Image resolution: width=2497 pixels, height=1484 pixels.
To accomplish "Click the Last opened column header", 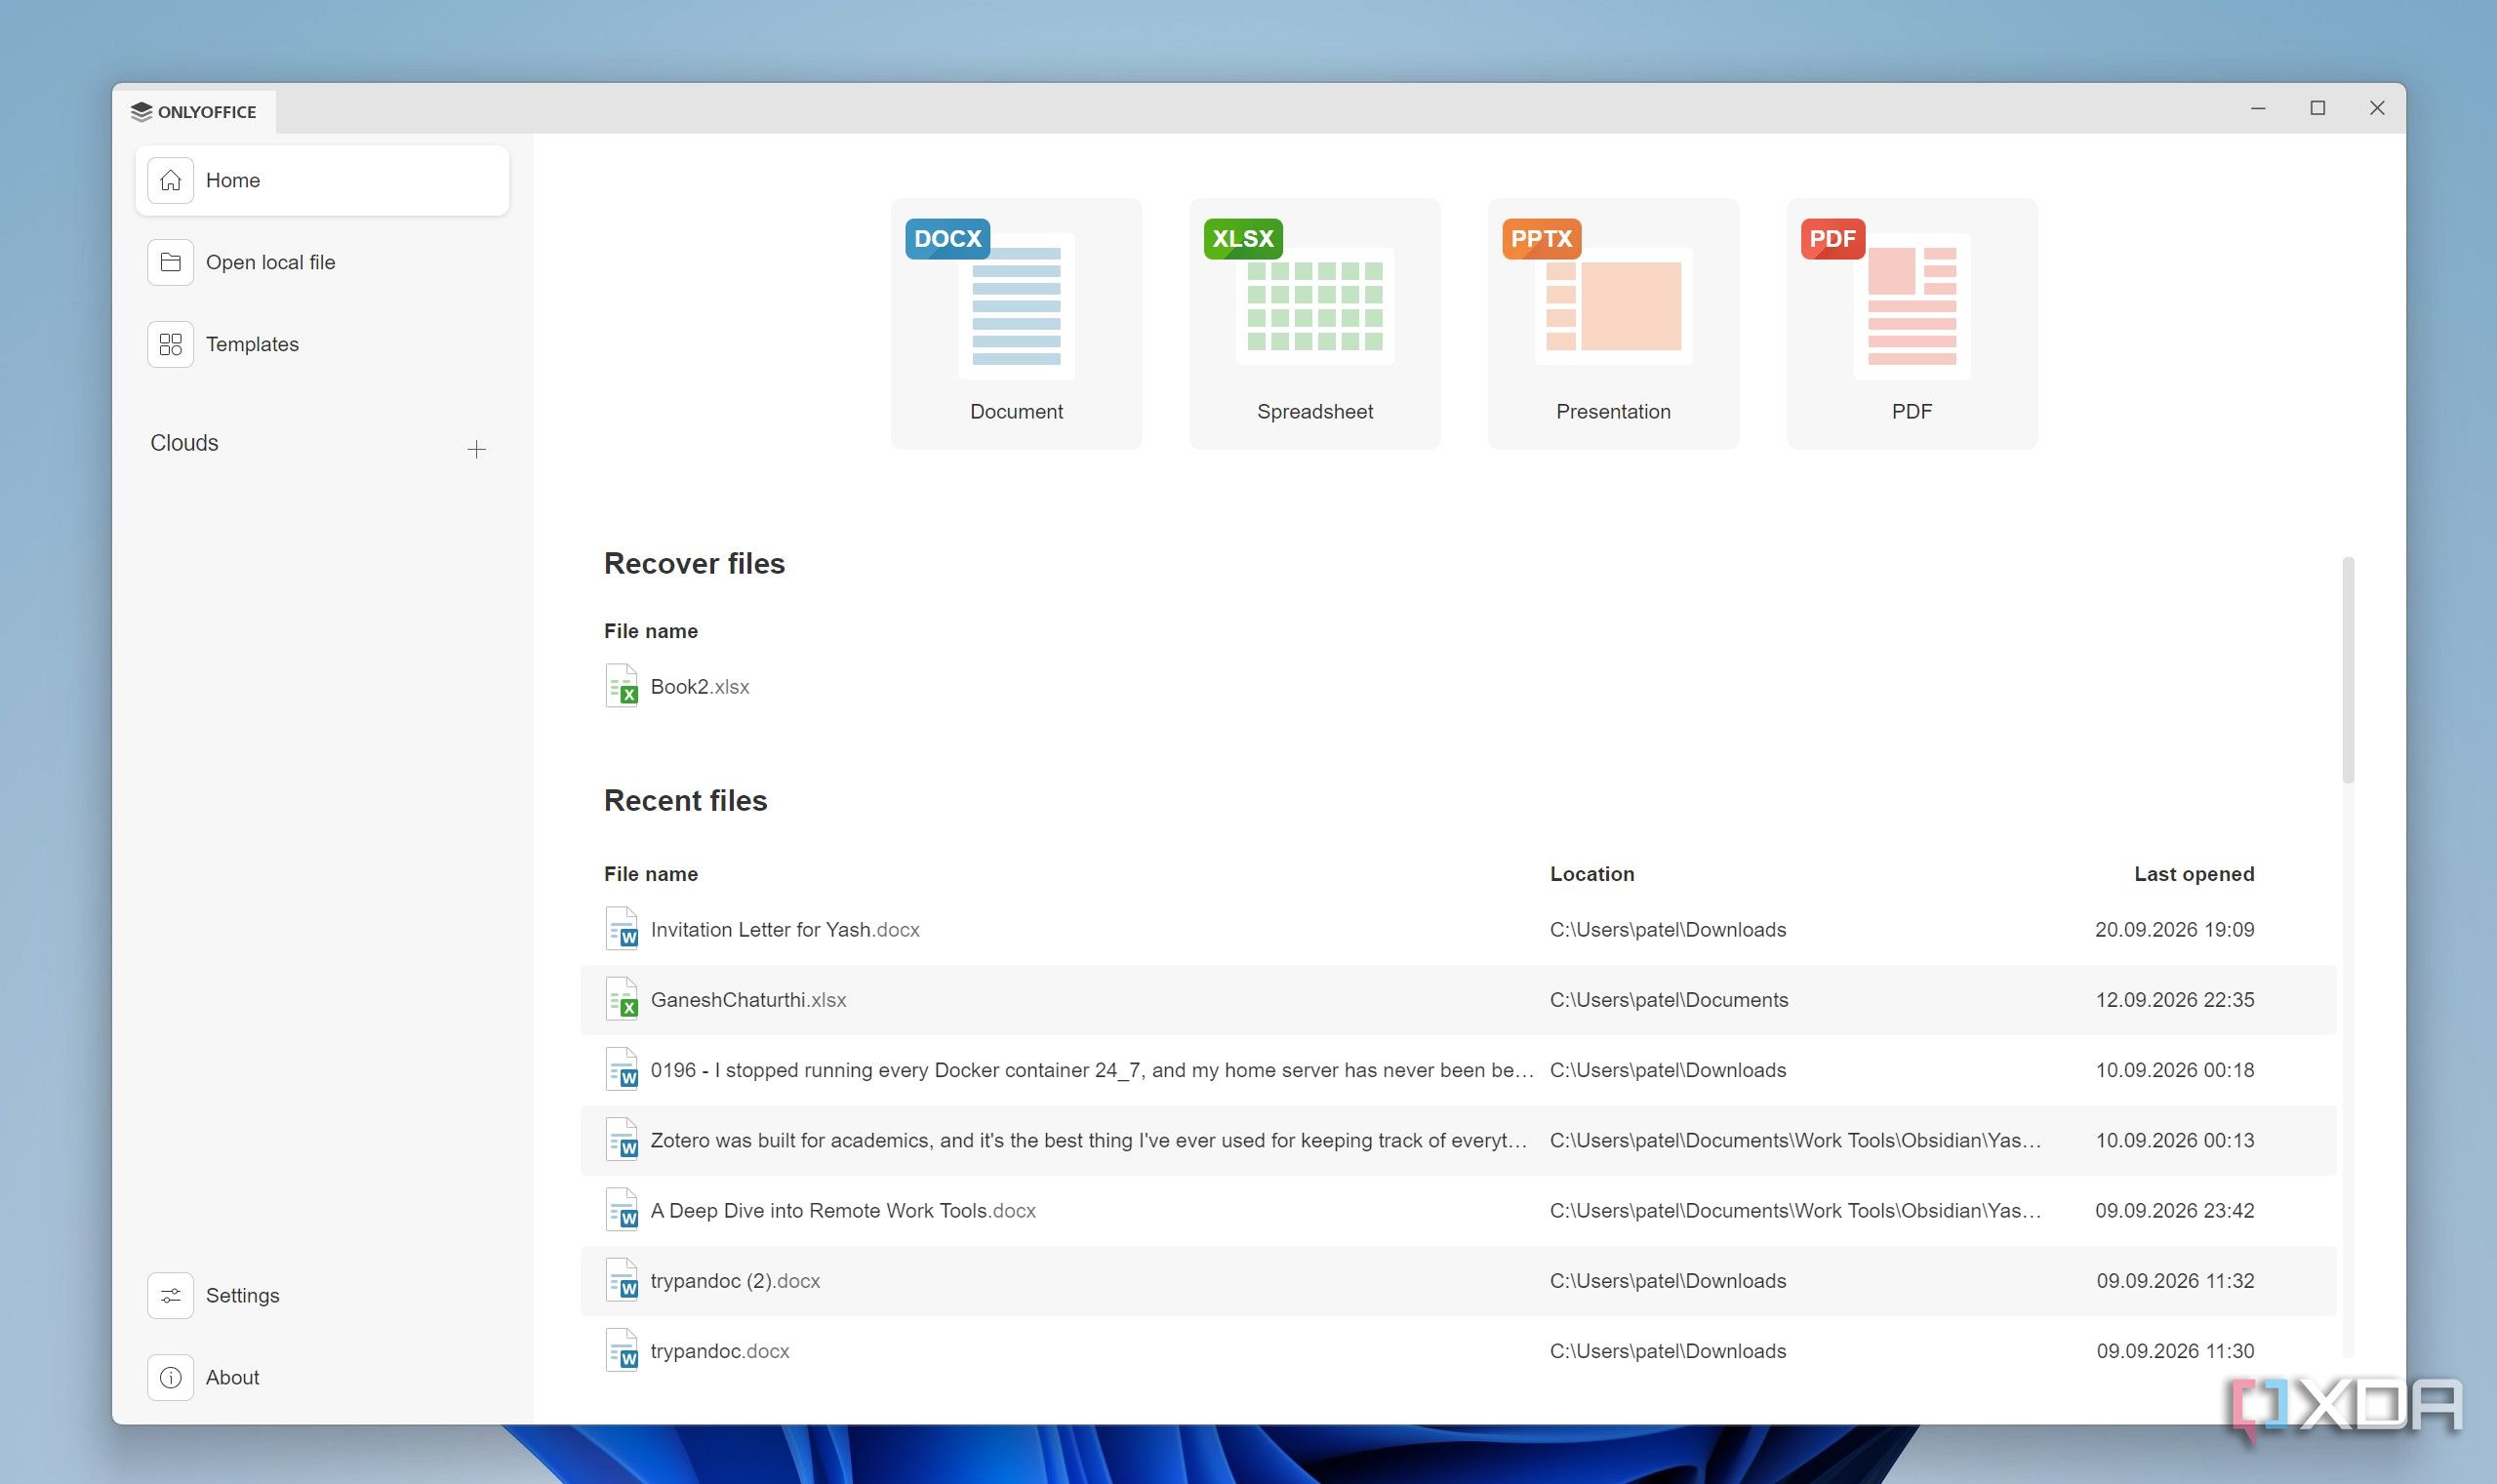I will pyautogui.click(x=2194, y=873).
